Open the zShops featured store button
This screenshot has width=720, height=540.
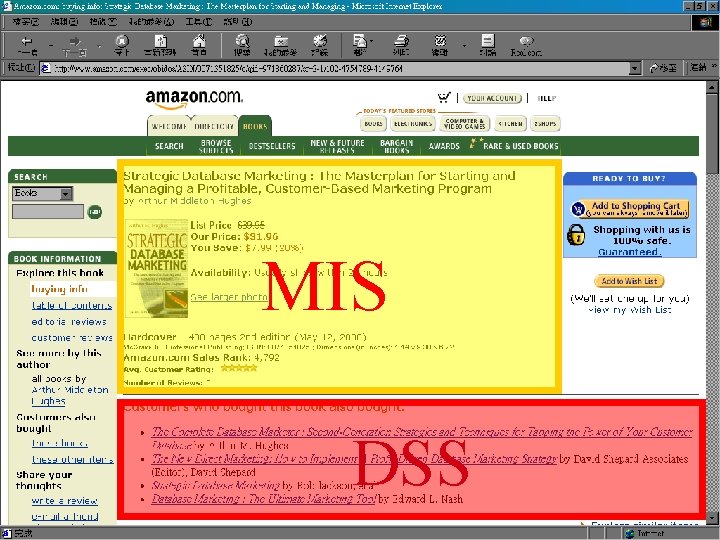(x=545, y=124)
